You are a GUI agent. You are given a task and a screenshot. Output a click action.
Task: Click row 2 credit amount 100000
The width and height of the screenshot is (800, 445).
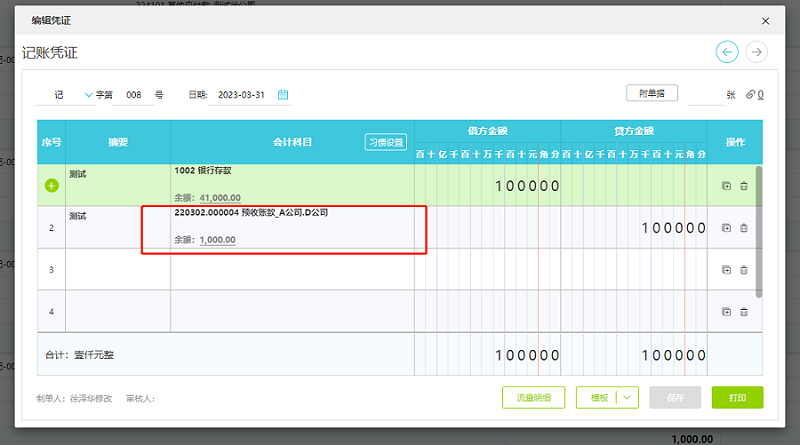tap(673, 228)
